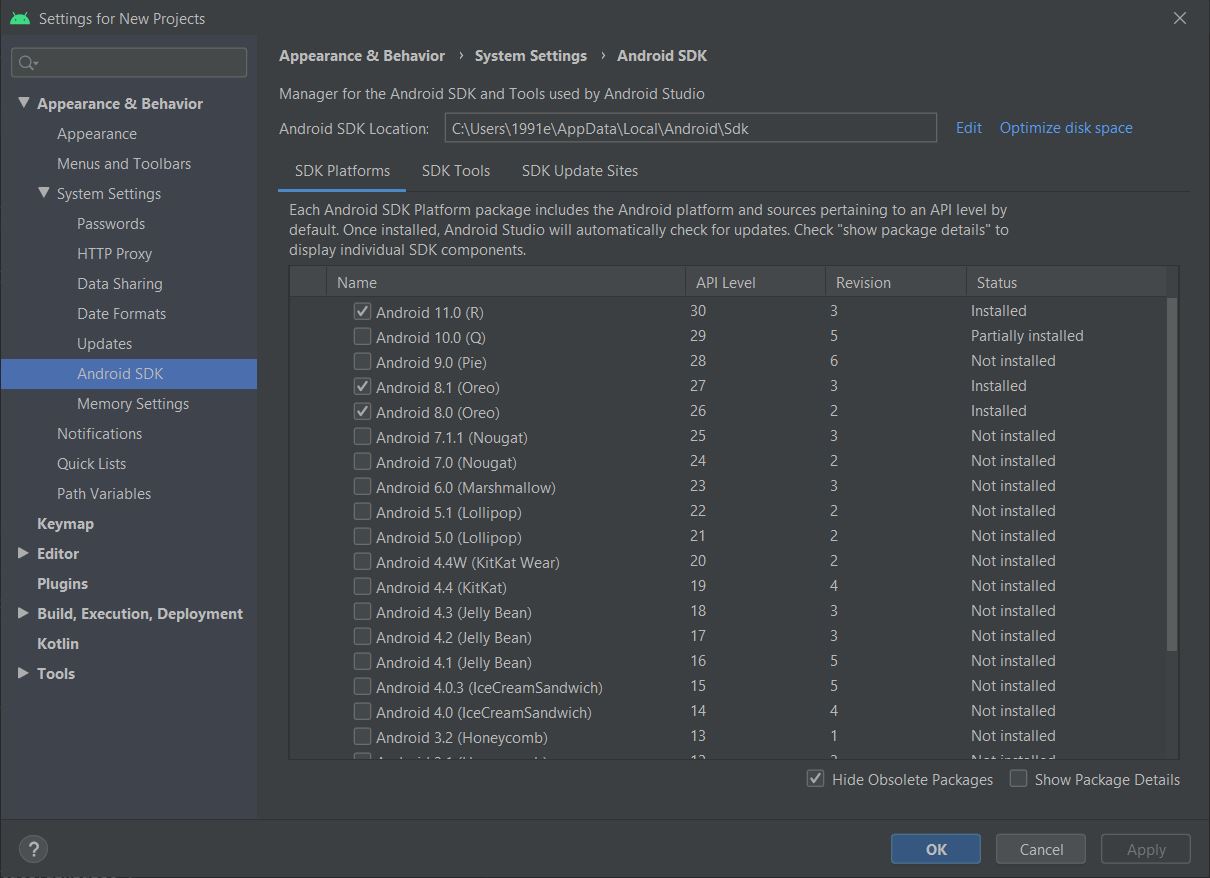Check Android 4.4 (KitKat) checkbox
The width and height of the screenshot is (1210, 878).
coord(362,586)
